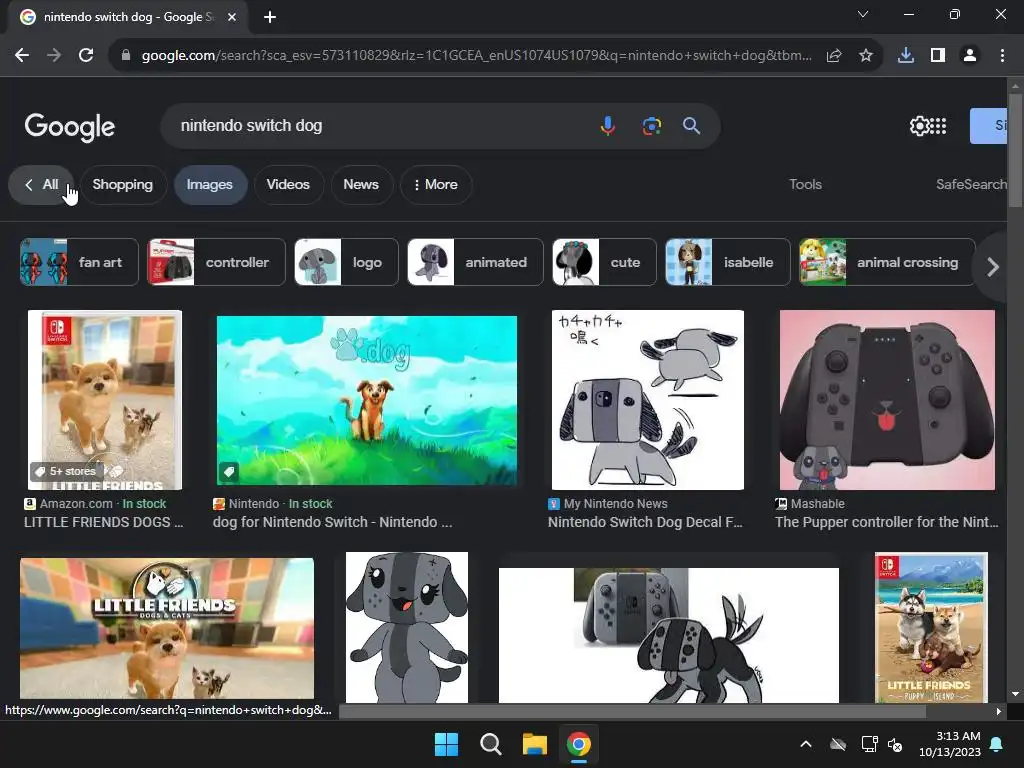Open File Explorer from the taskbar

[534, 744]
